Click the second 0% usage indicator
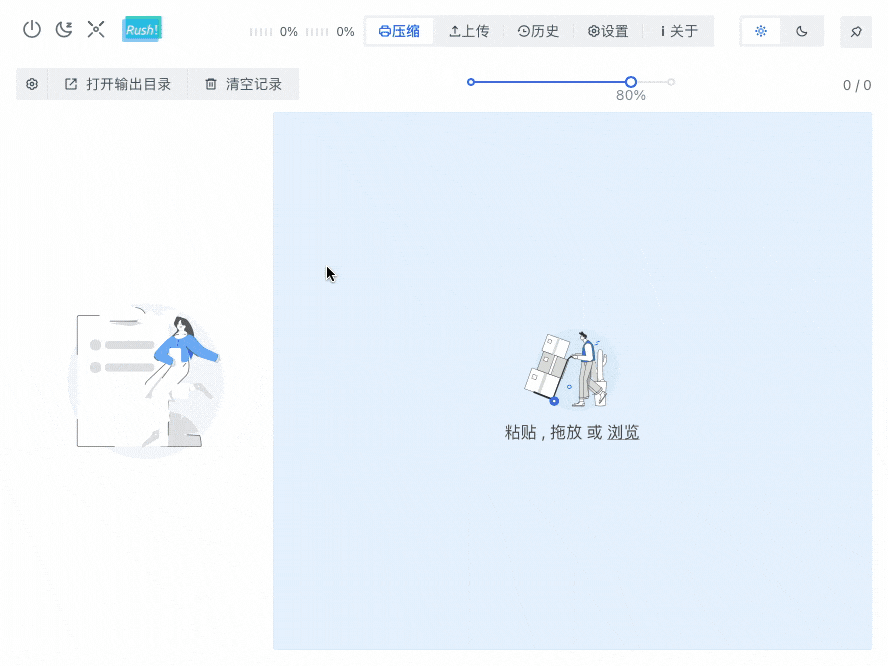This screenshot has width=888, height=666. point(330,32)
